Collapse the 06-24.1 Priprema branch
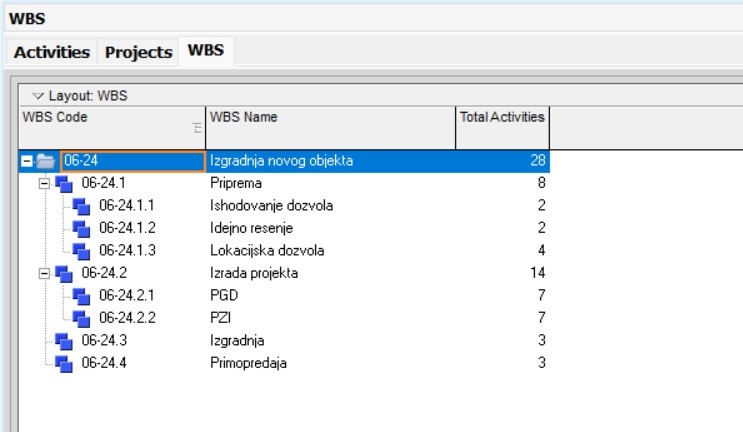Viewport: 743px width, 432px height. (x=43, y=184)
